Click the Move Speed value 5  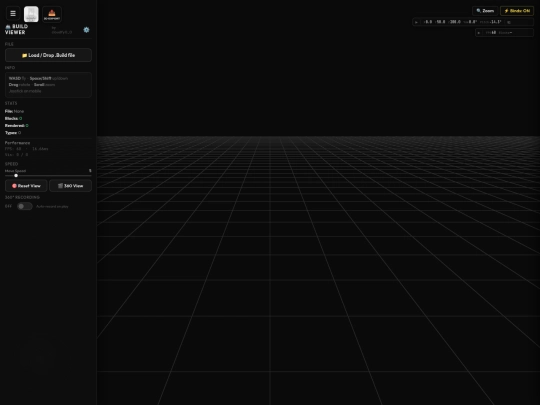90,170
